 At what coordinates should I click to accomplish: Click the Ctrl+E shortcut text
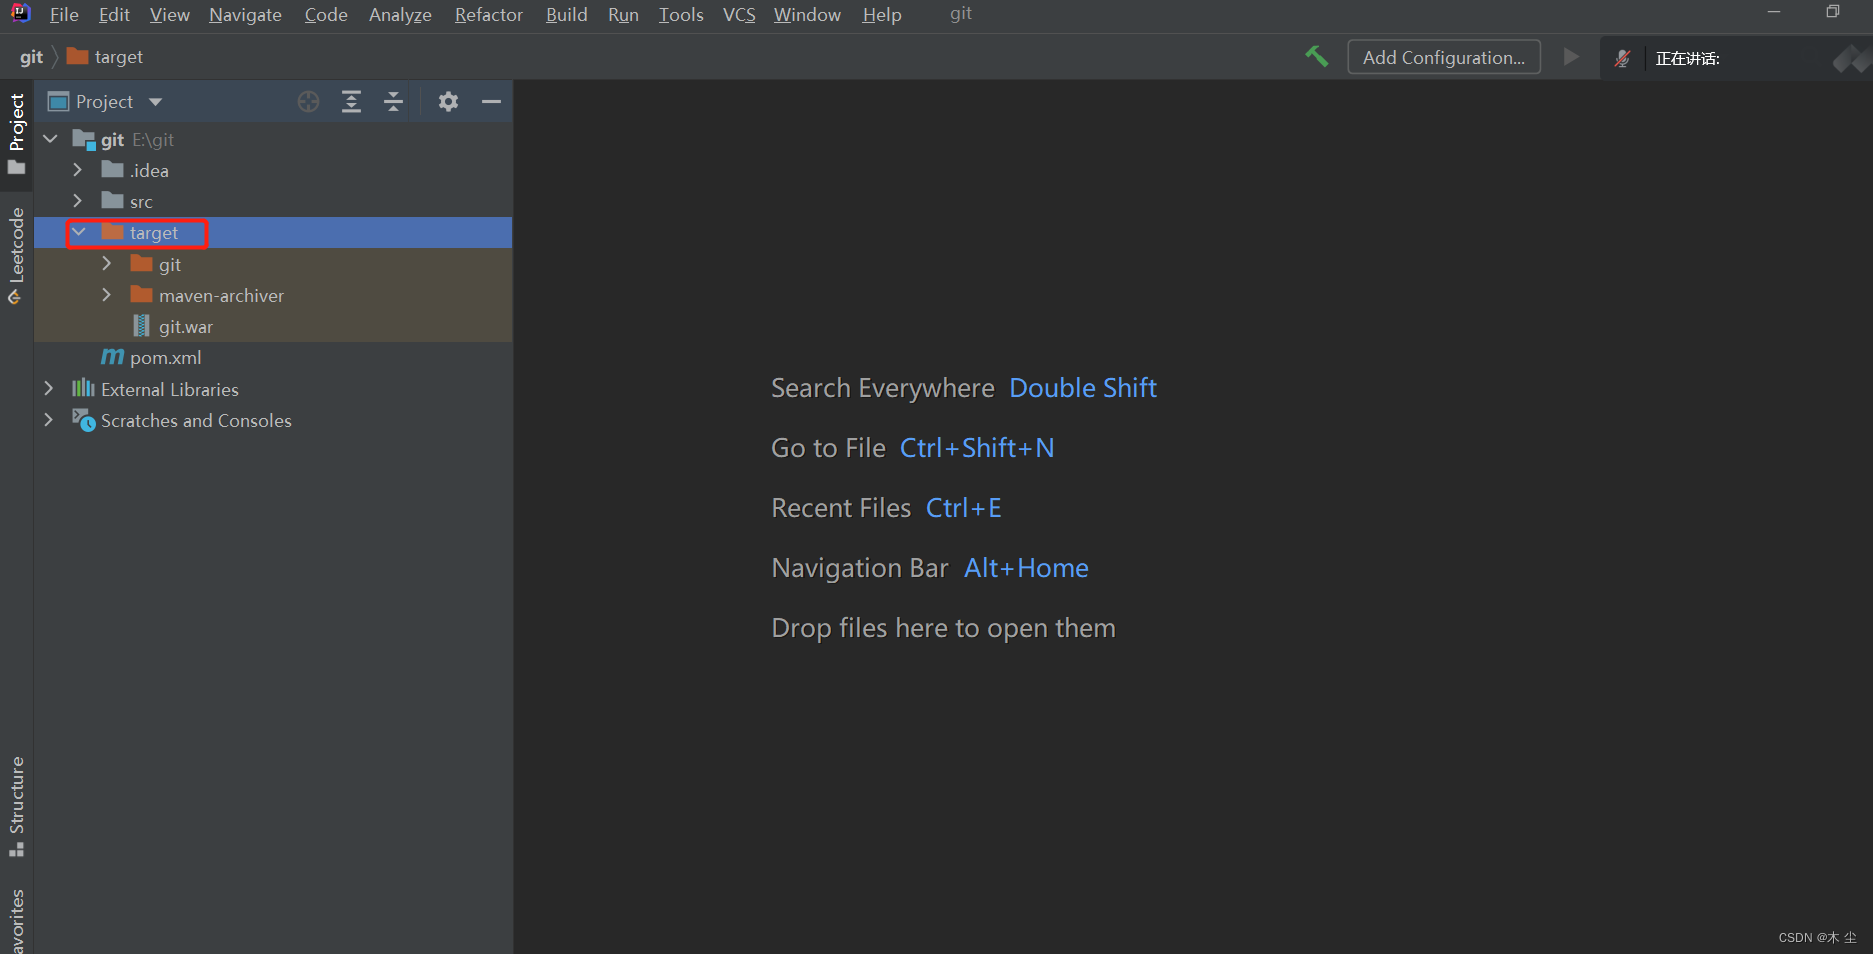pos(964,508)
